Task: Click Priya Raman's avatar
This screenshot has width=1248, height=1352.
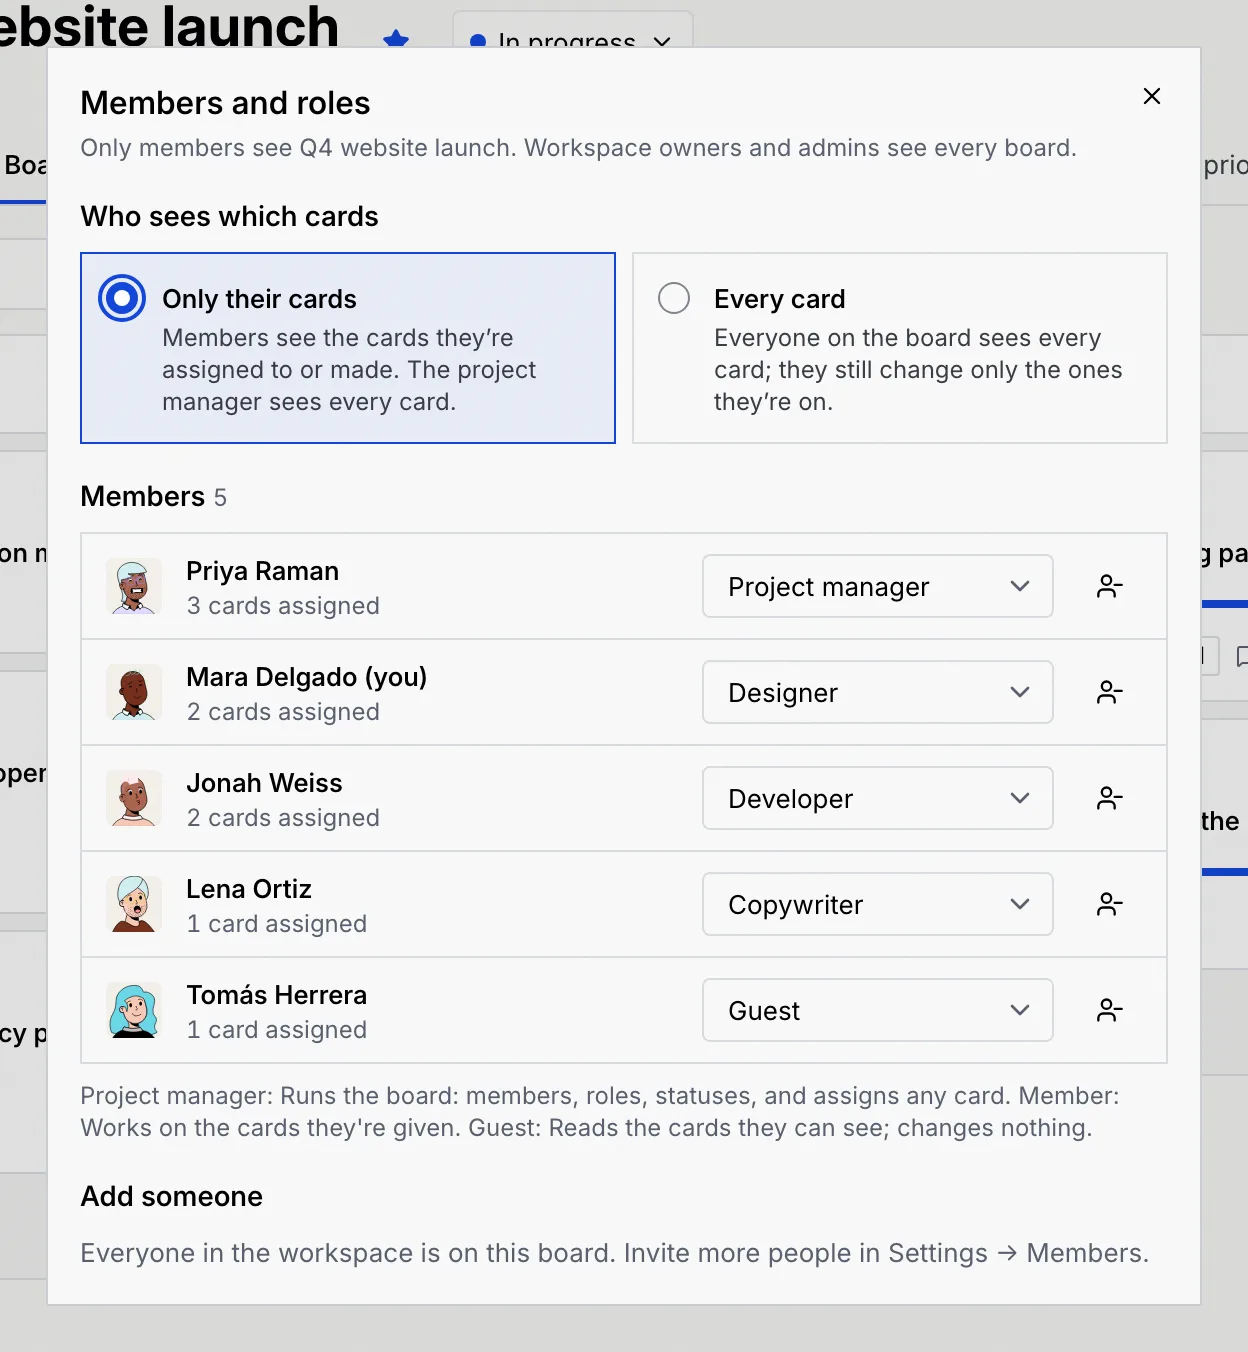Action: (x=134, y=586)
